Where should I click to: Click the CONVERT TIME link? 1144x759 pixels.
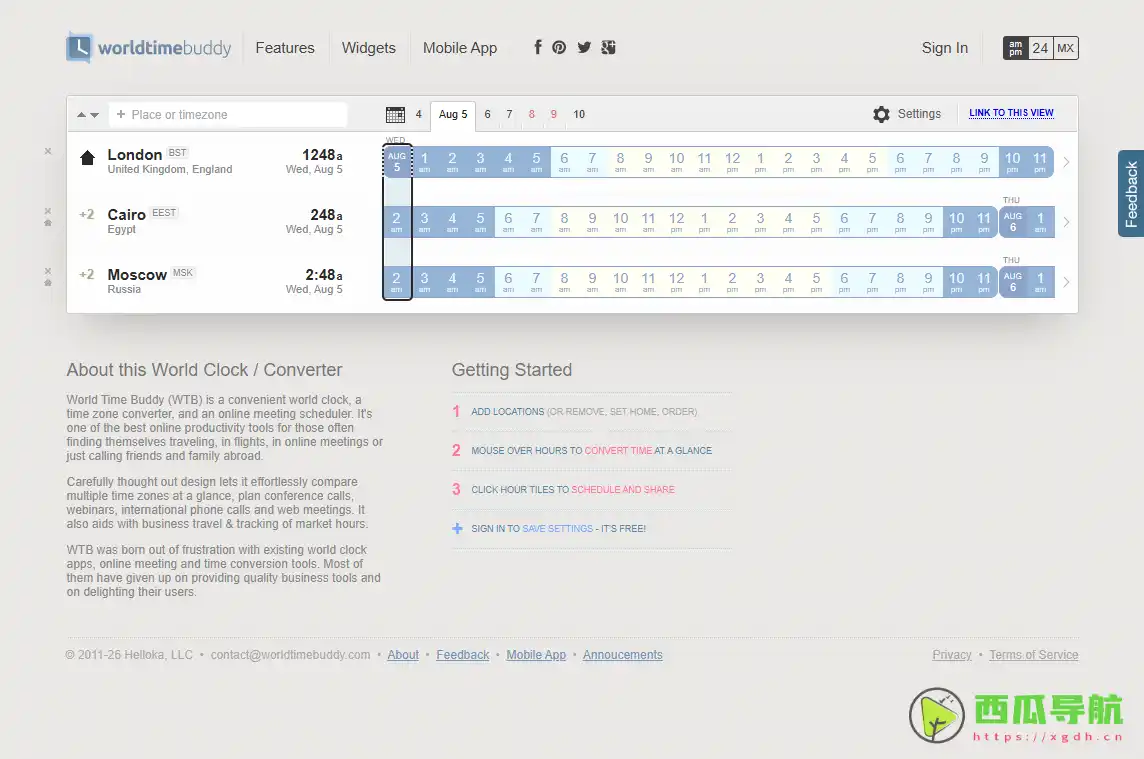(x=619, y=451)
